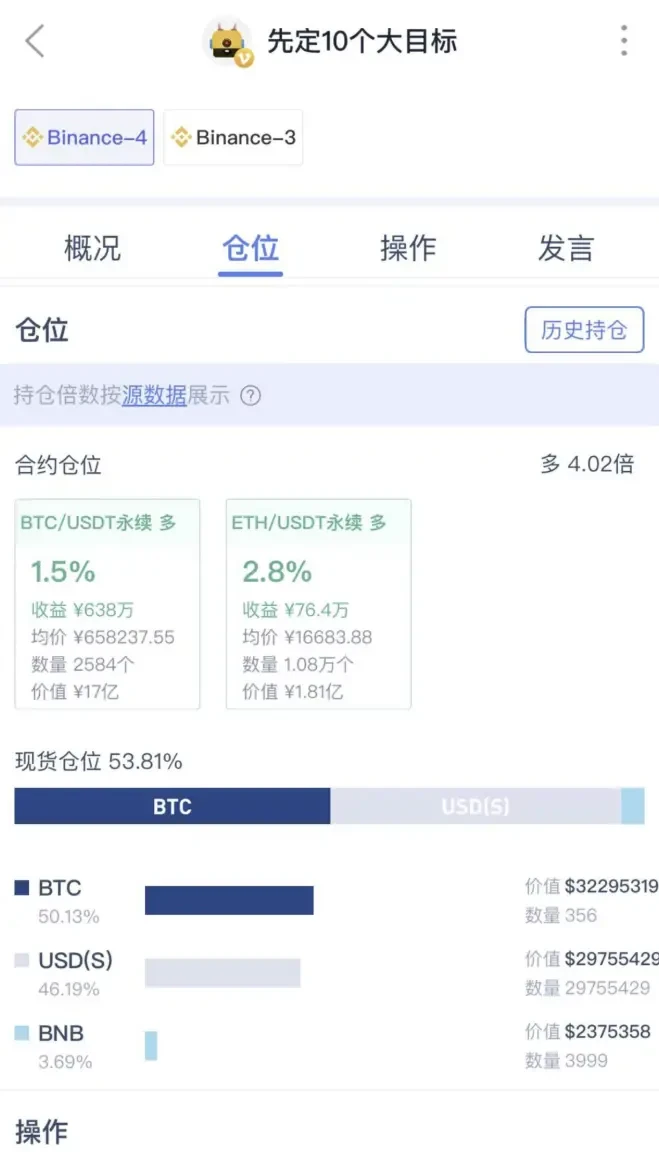Expand the BTC/USDT永续 position card

pos(107,600)
